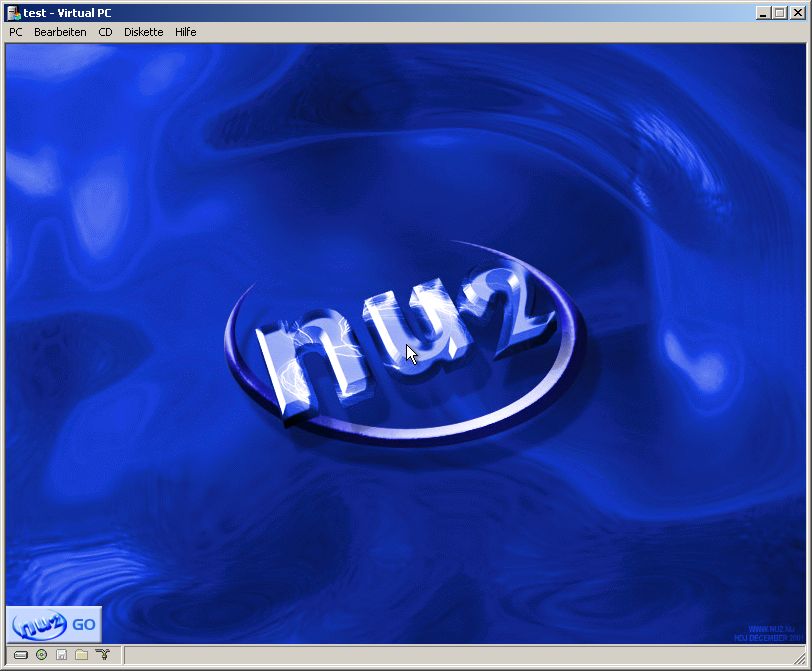Open the Diskette menu

143,32
